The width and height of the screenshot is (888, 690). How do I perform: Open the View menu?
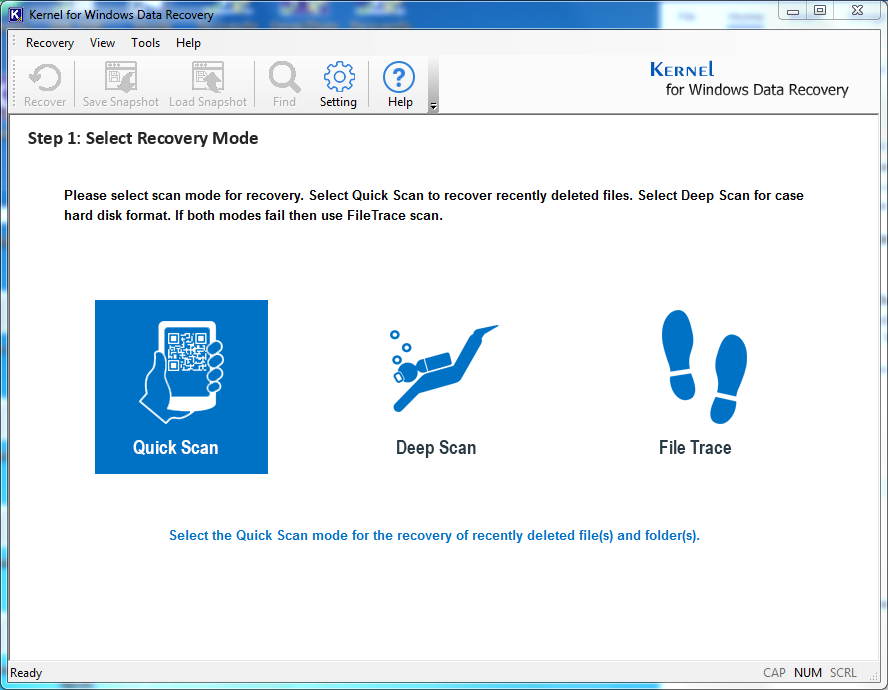103,43
